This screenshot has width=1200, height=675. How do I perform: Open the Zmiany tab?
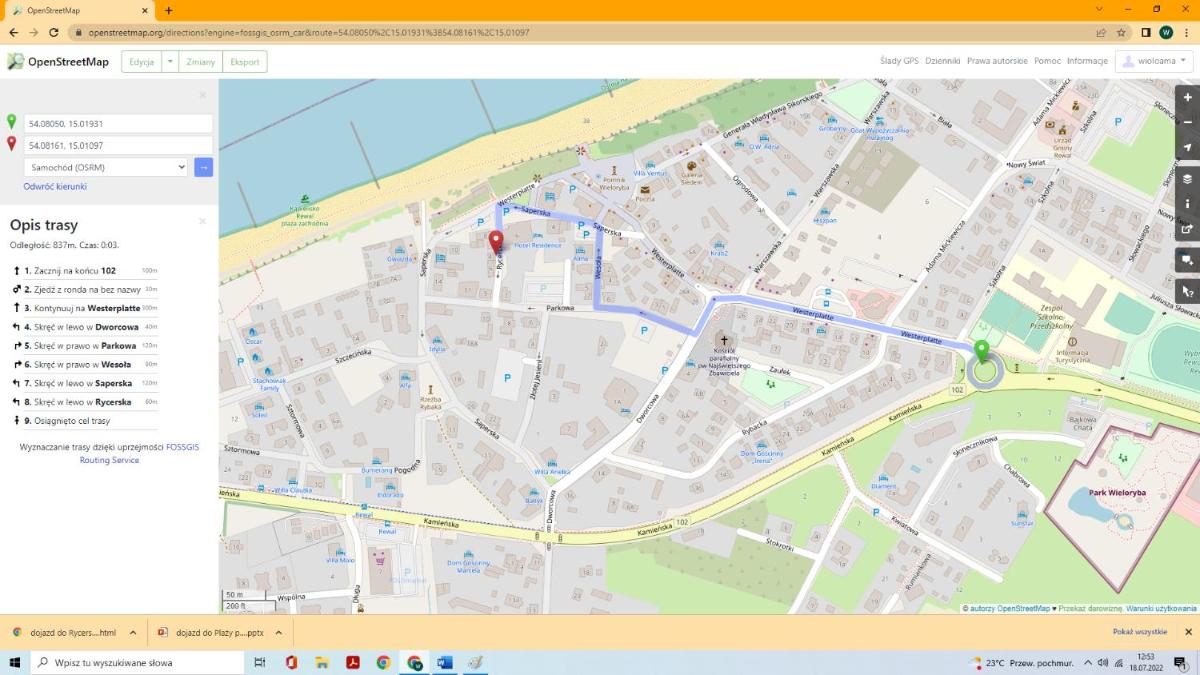(201, 62)
